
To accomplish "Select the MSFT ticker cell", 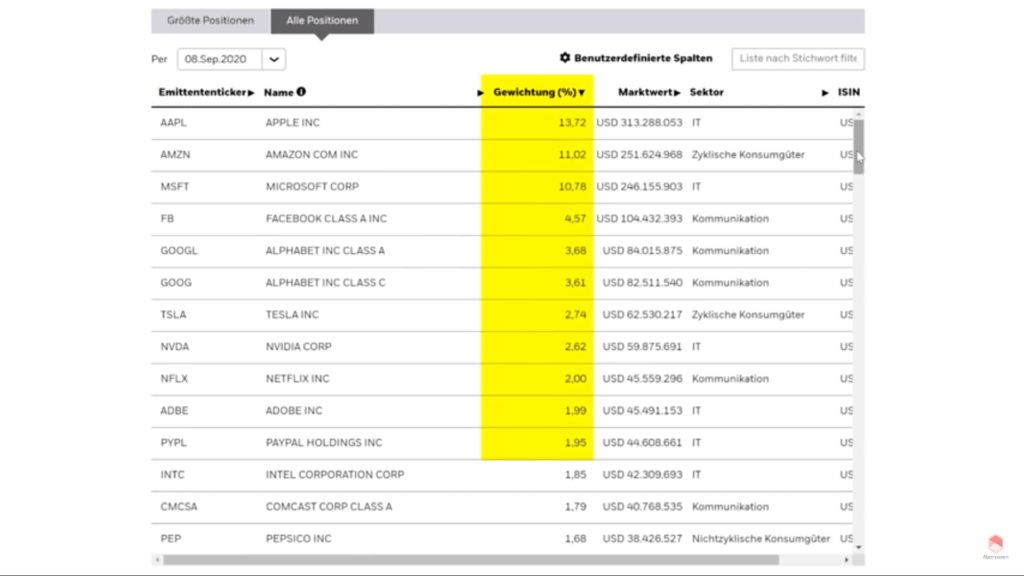I will [175, 187].
